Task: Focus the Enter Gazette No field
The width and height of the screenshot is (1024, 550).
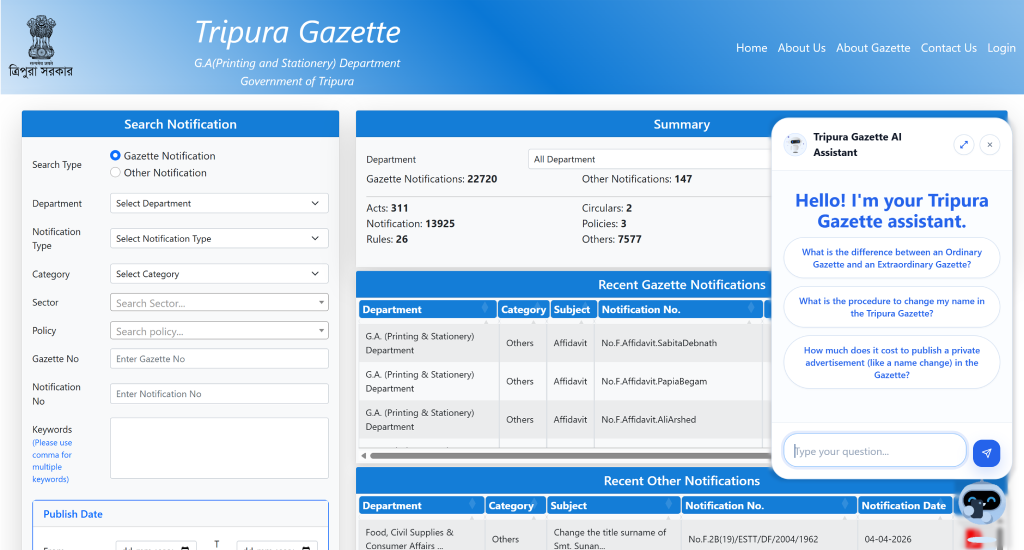Action: (x=219, y=359)
